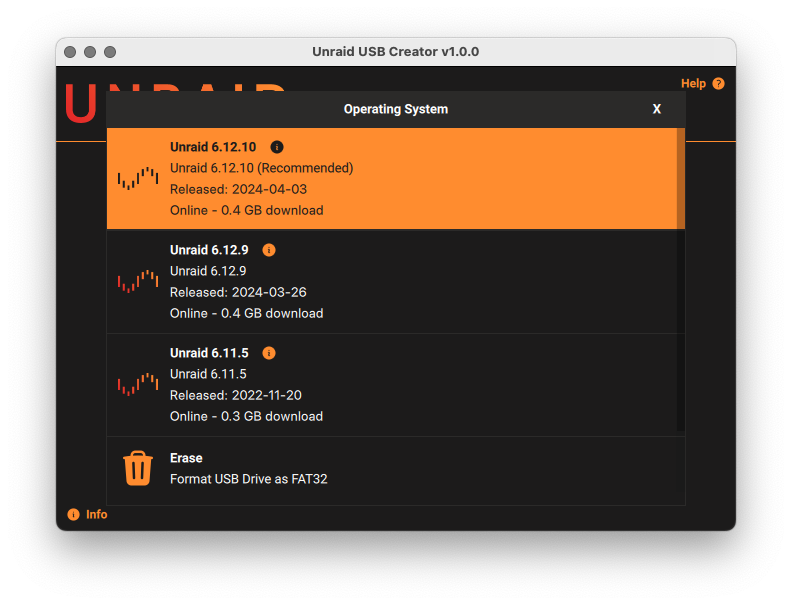792x605 pixels.
Task: Click 'Online - 0.3 GB download' text
Action: pyautogui.click(x=246, y=416)
